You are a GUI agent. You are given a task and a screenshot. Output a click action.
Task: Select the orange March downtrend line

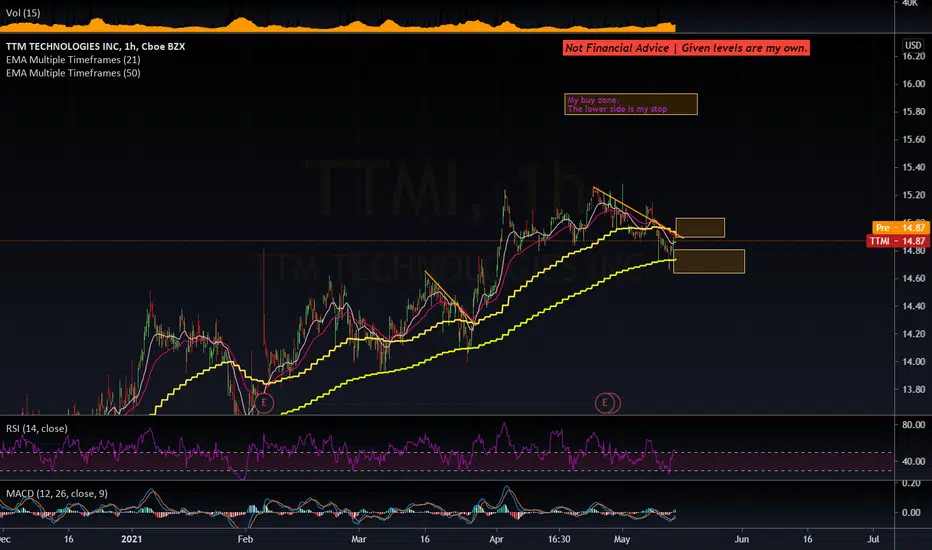450,298
